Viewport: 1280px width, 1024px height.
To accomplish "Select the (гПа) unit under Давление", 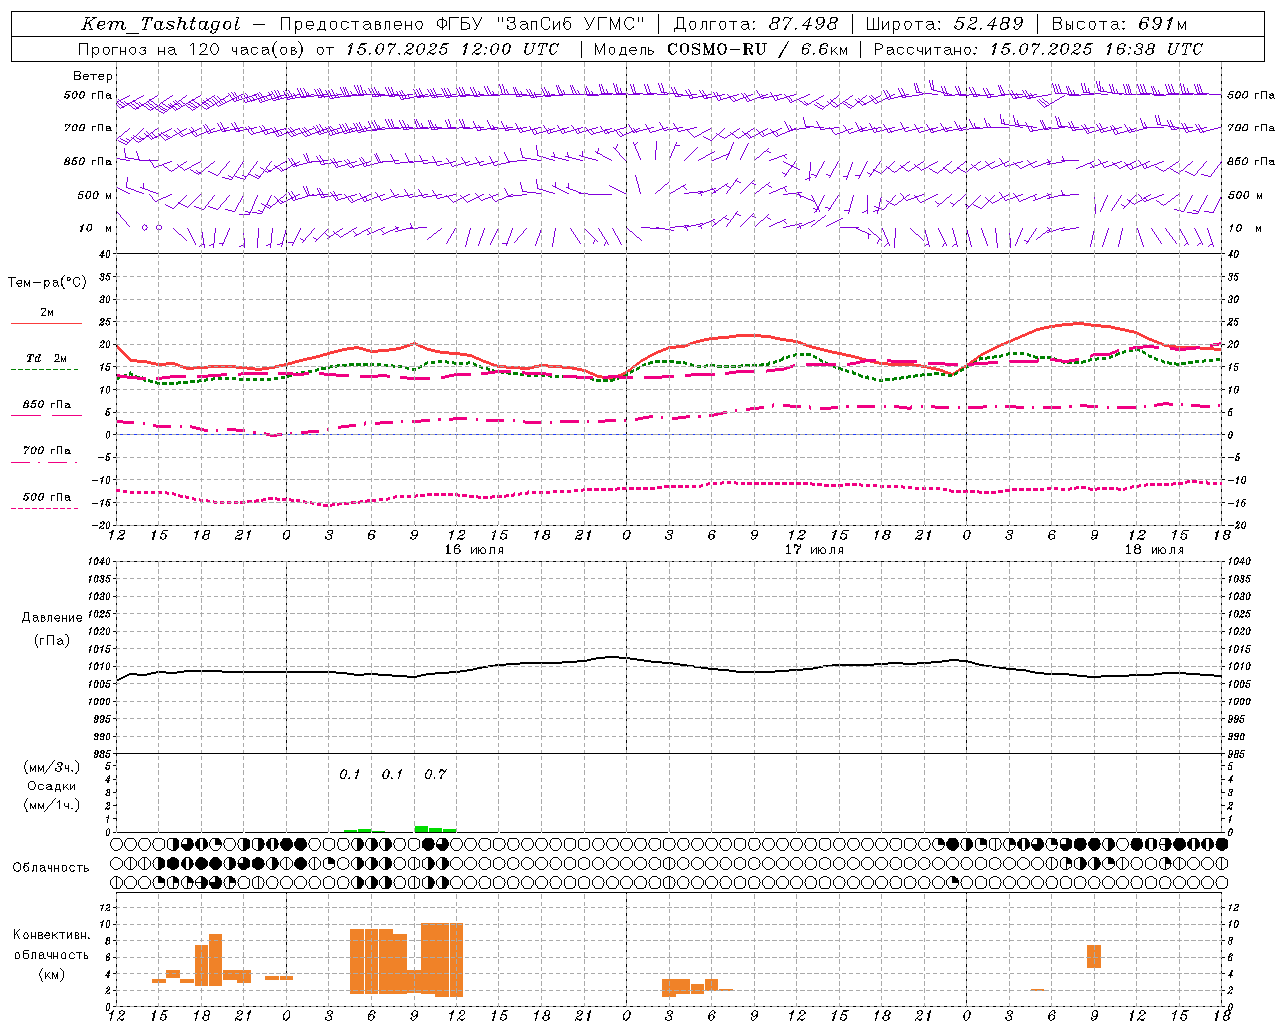I will pyautogui.click(x=52, y=641).
